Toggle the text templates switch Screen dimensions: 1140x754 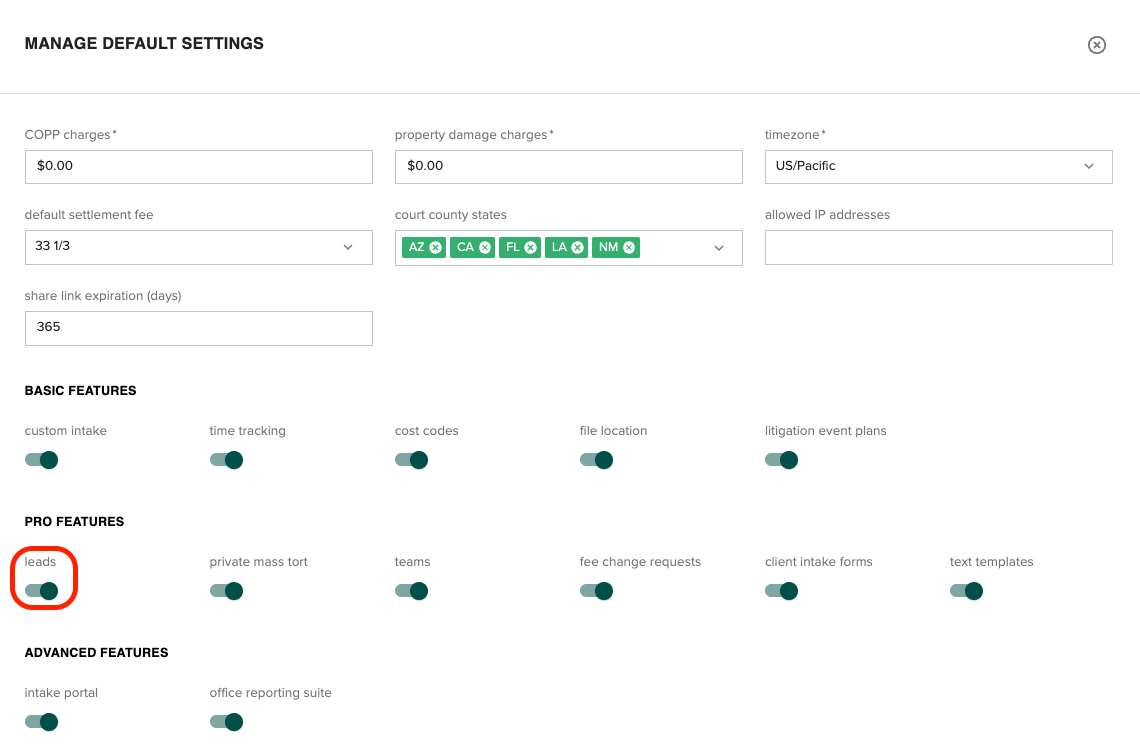point(966,591)
